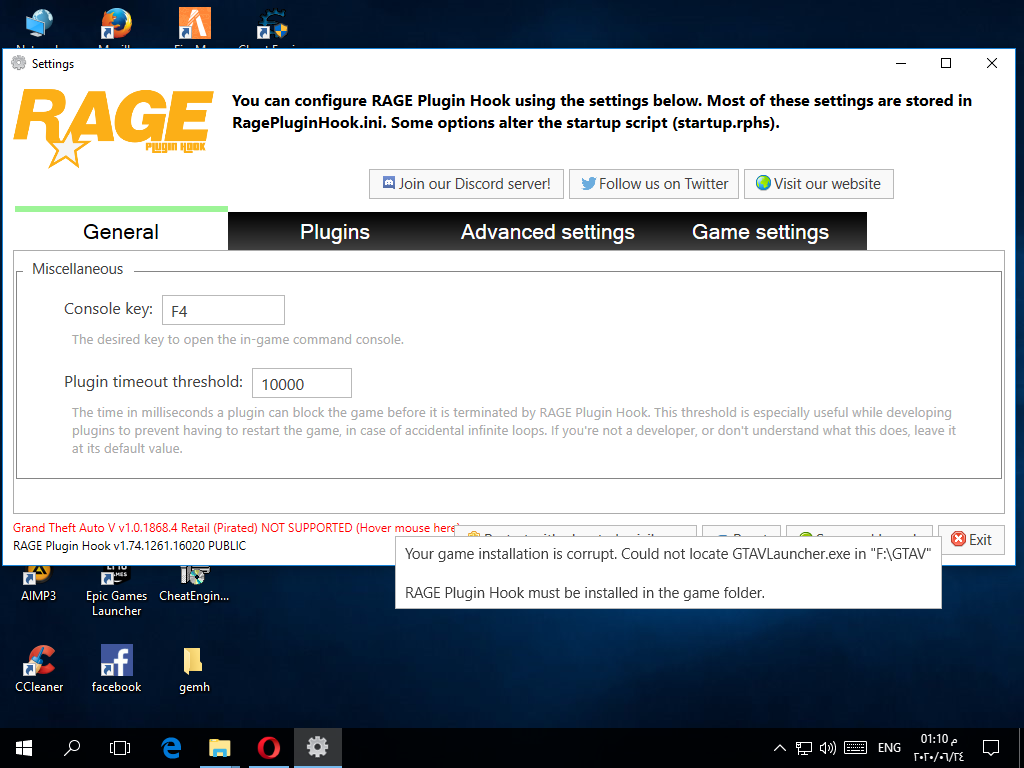Click the red Exit button
The width and height of the screenshot is (1024, 768).
[x=971, y=539]
